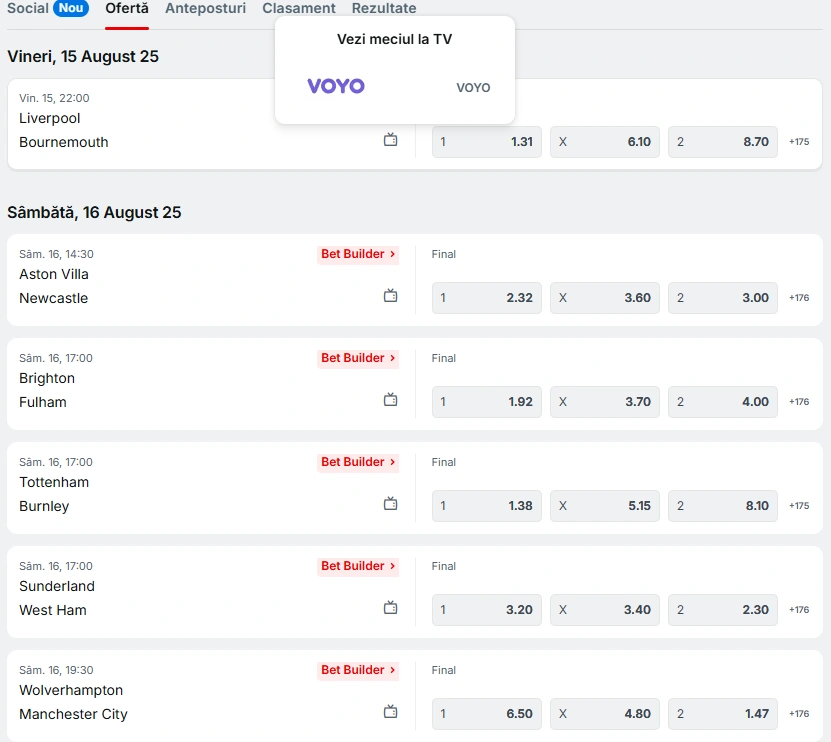Click the Sunderland team name
This screenshot has width=831, height=742.
pyautogui.click(x=57, y=586)
